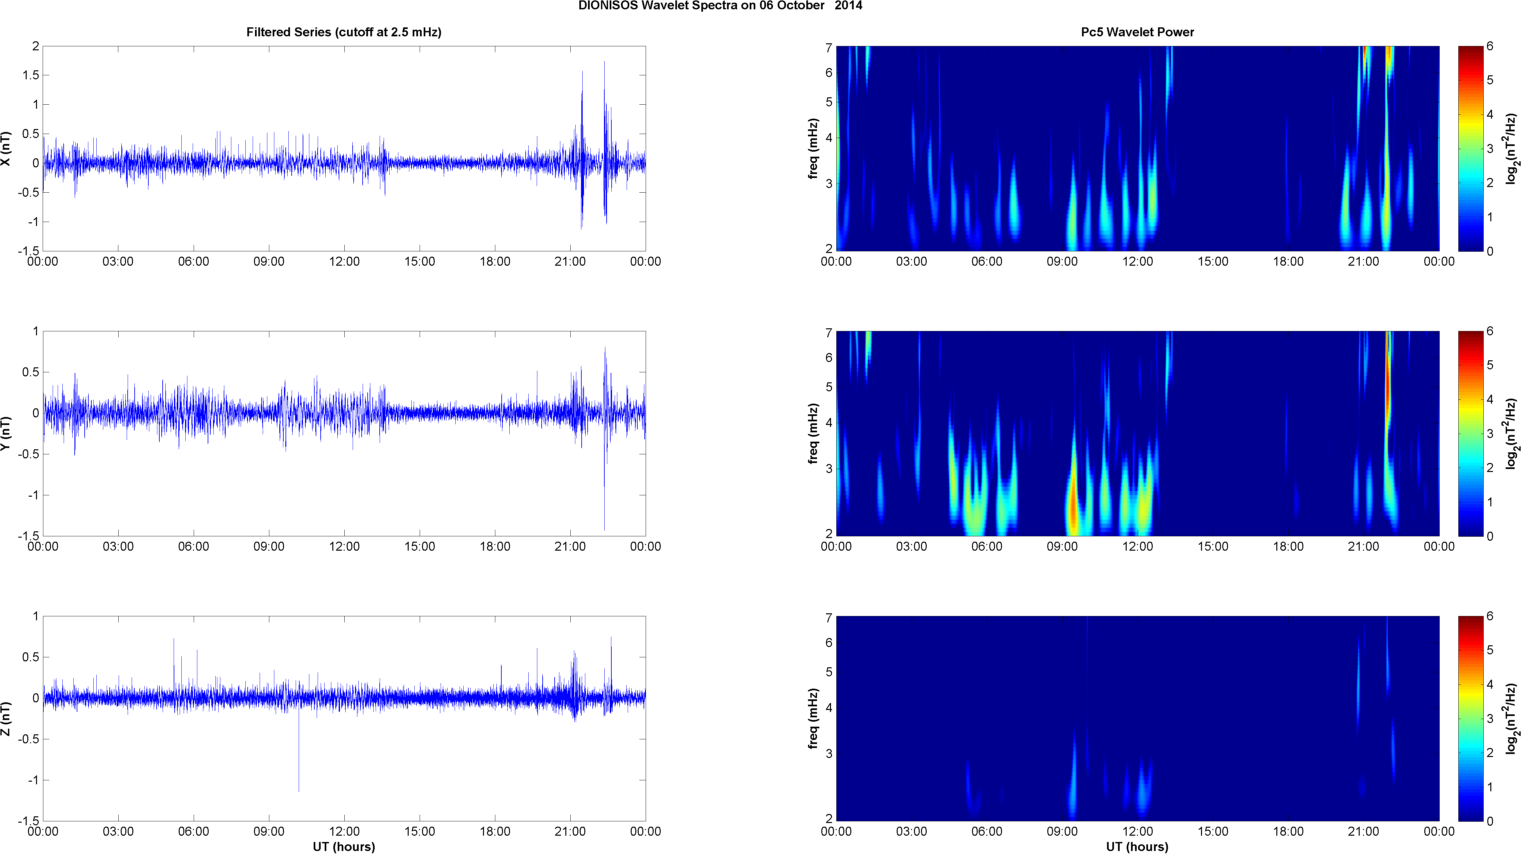Click the 'freq (mHz)' label of Z spectrogram
Screen dimensions: 1521x854
tap(814, 719)
